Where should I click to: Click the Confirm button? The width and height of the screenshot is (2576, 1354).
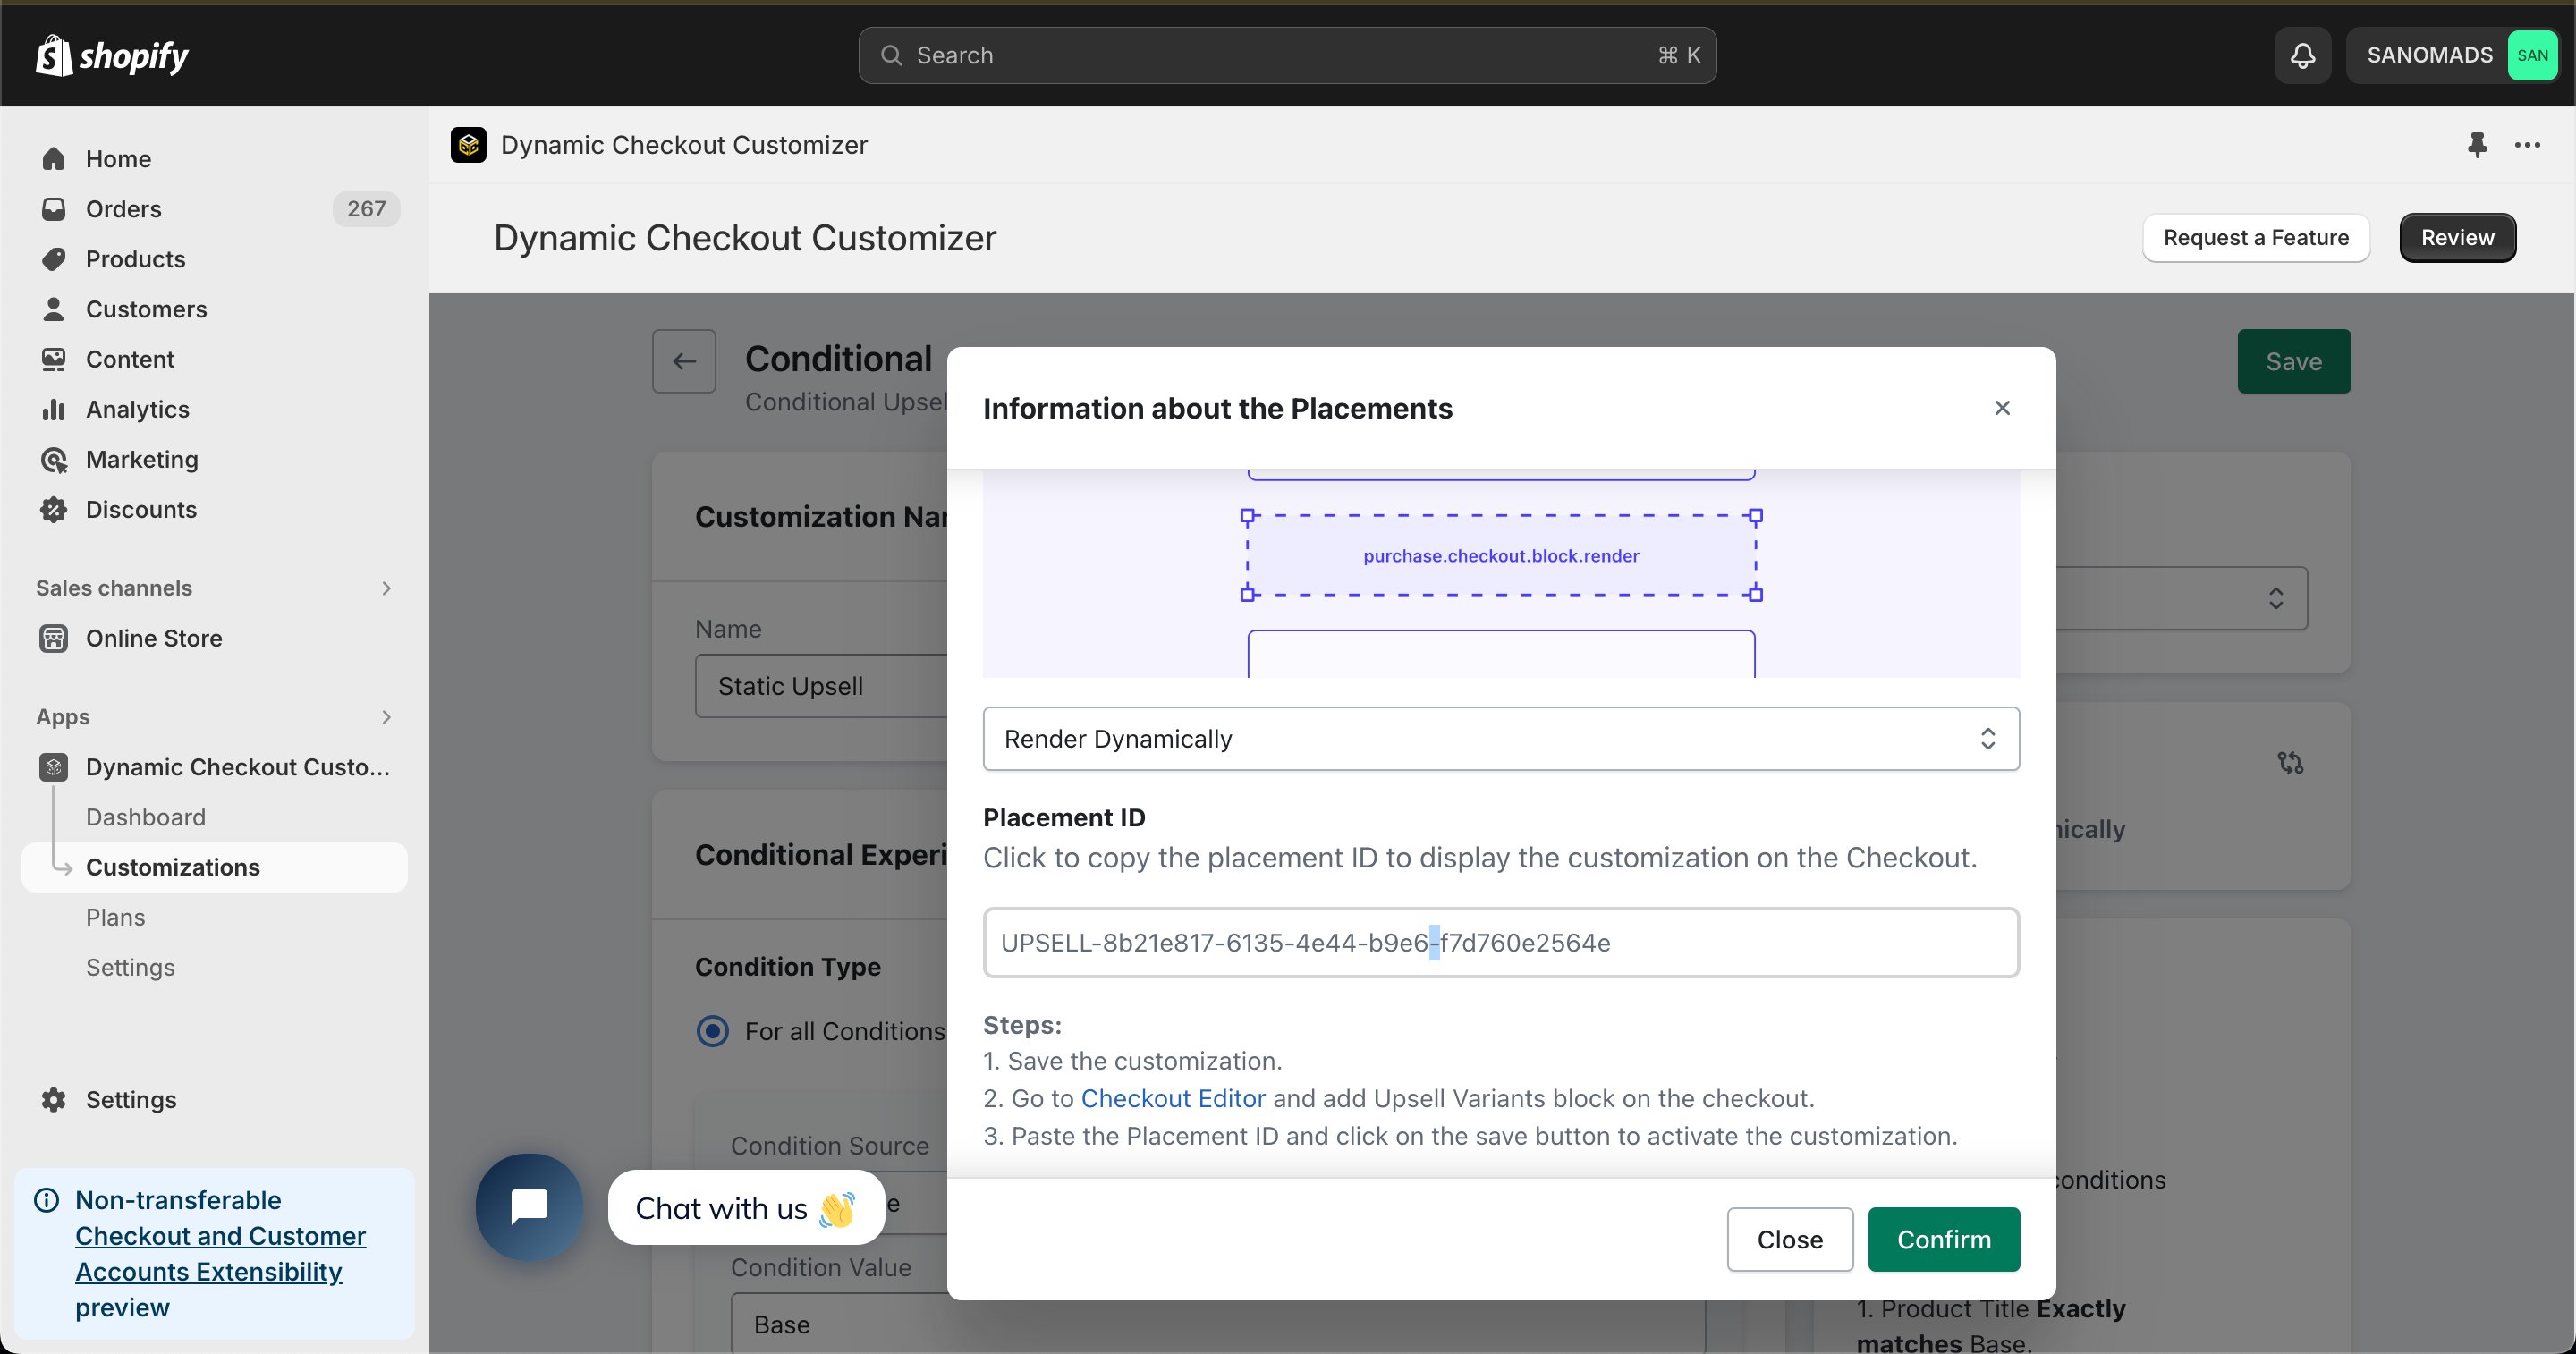click(1944, 1239)
